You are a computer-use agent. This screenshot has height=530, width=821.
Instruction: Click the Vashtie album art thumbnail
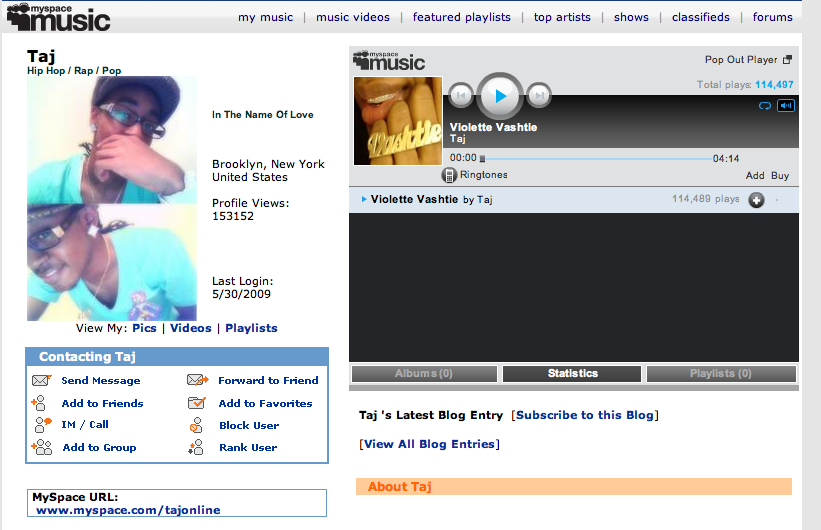click(x=398, y=121)
